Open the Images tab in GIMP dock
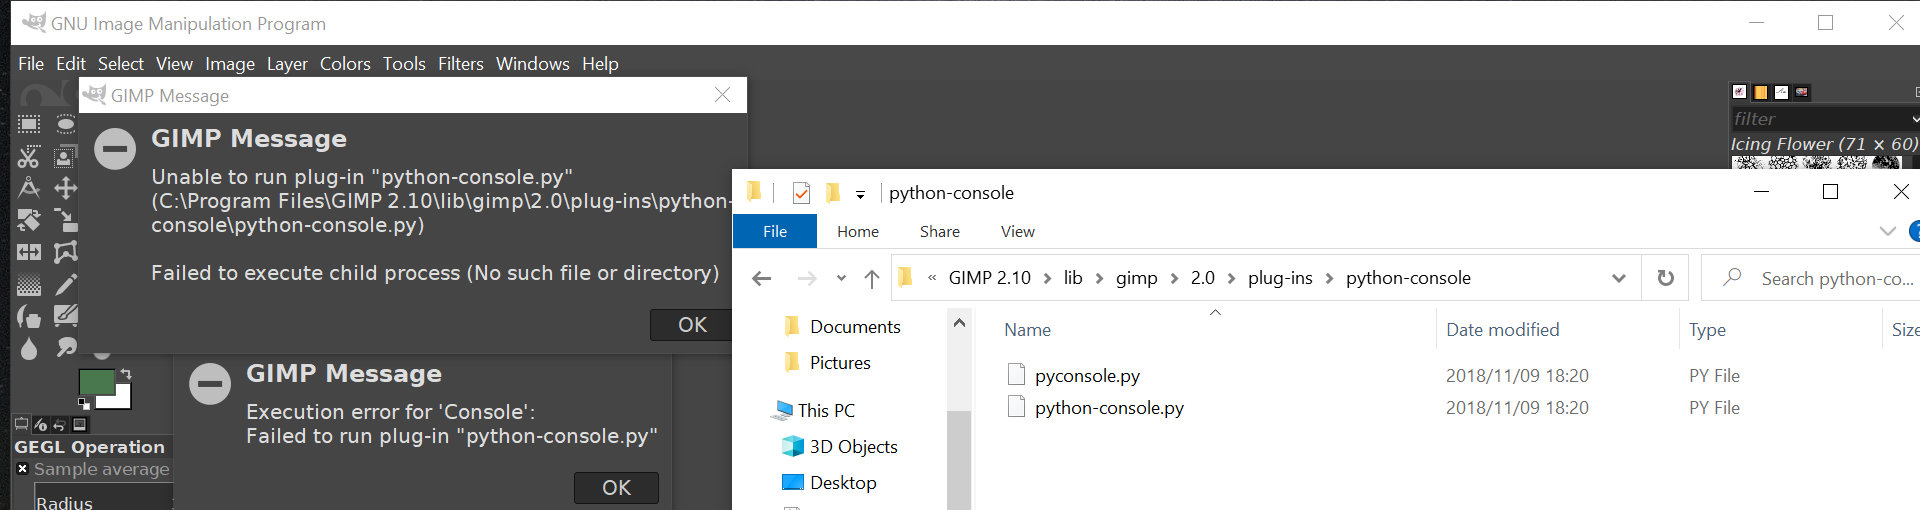 click(x=79, y=425)
